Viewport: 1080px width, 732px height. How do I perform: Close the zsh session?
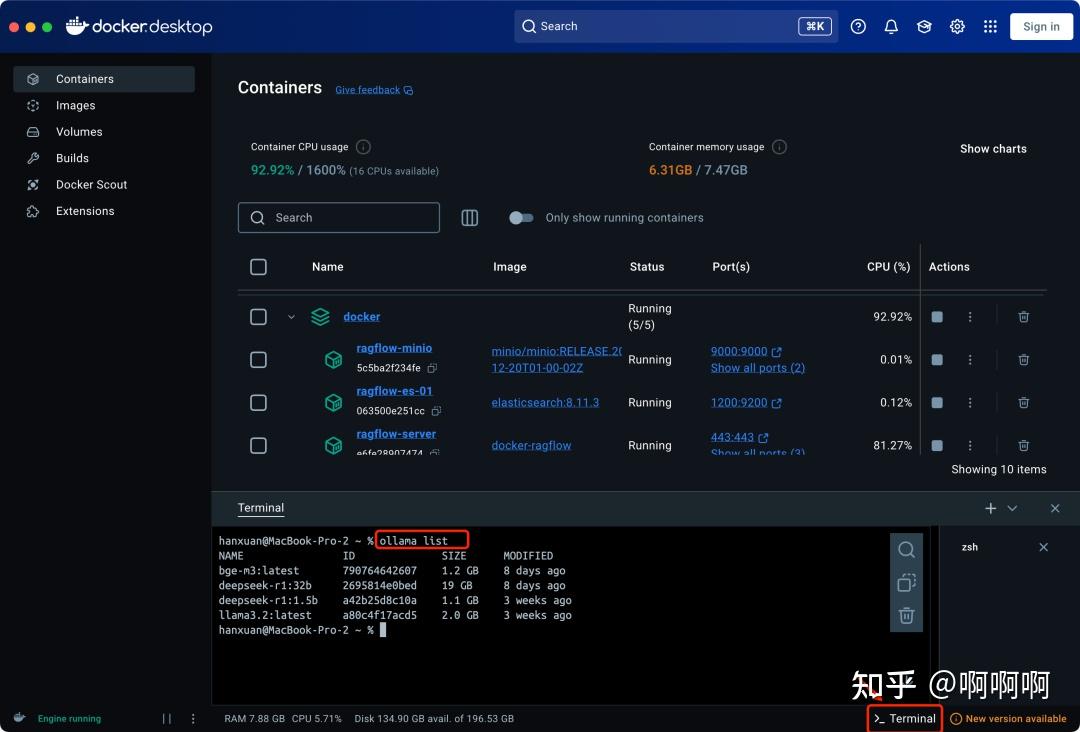coord(1043,547)
